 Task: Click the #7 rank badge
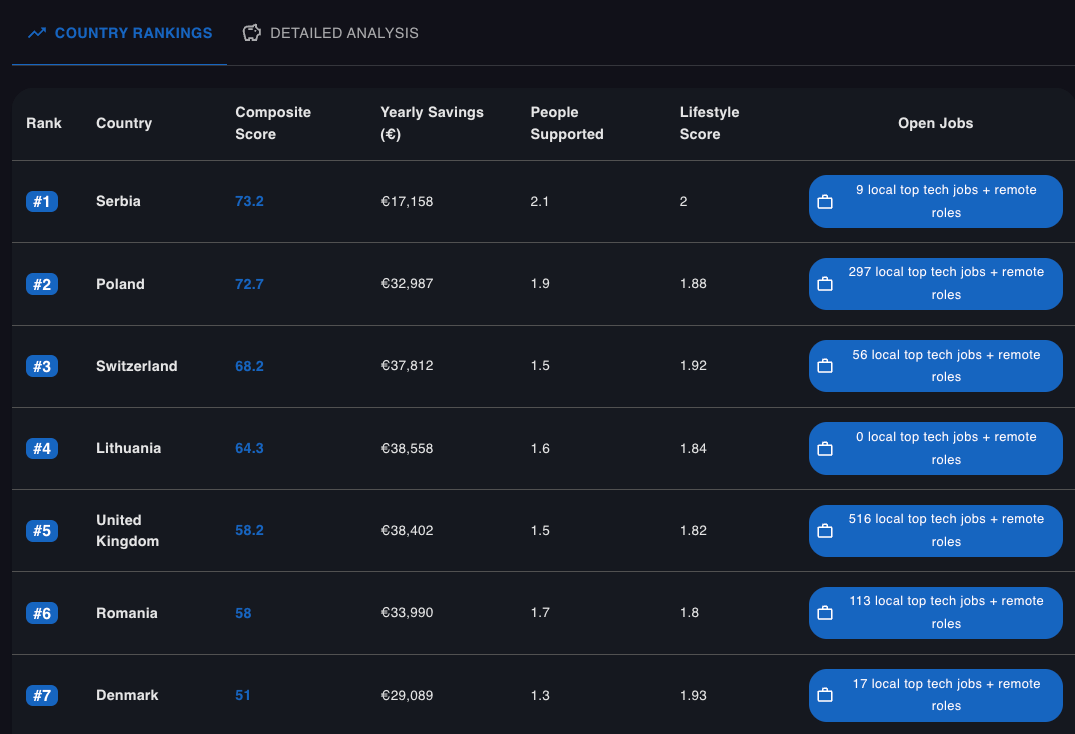pyautogui.click(x=42, y=695)
